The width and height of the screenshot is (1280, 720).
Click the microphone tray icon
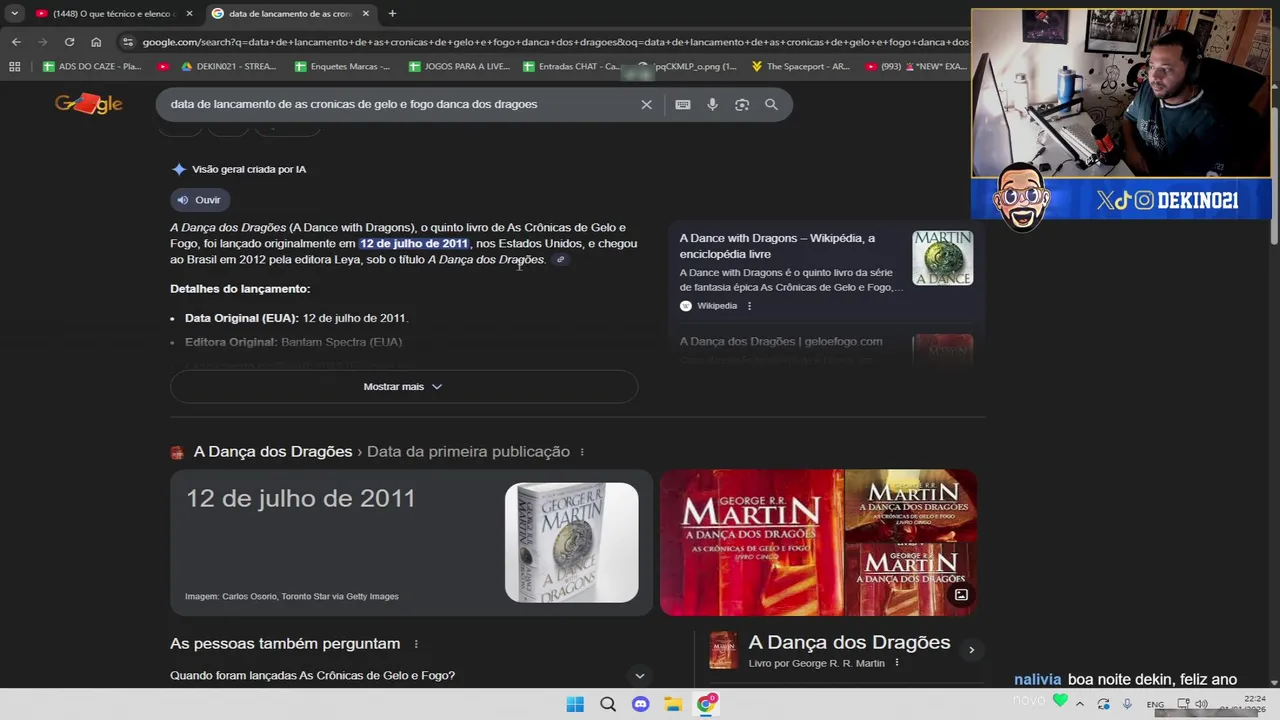coord(1127,704)
